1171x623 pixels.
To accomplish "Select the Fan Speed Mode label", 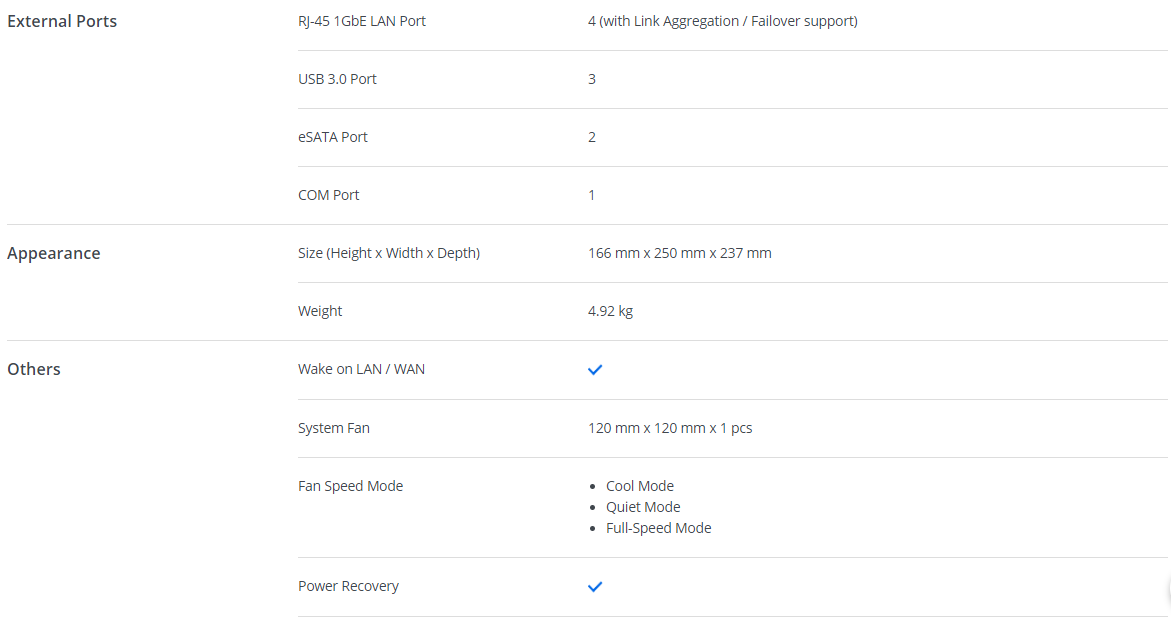I will click(x=350, y=486).
